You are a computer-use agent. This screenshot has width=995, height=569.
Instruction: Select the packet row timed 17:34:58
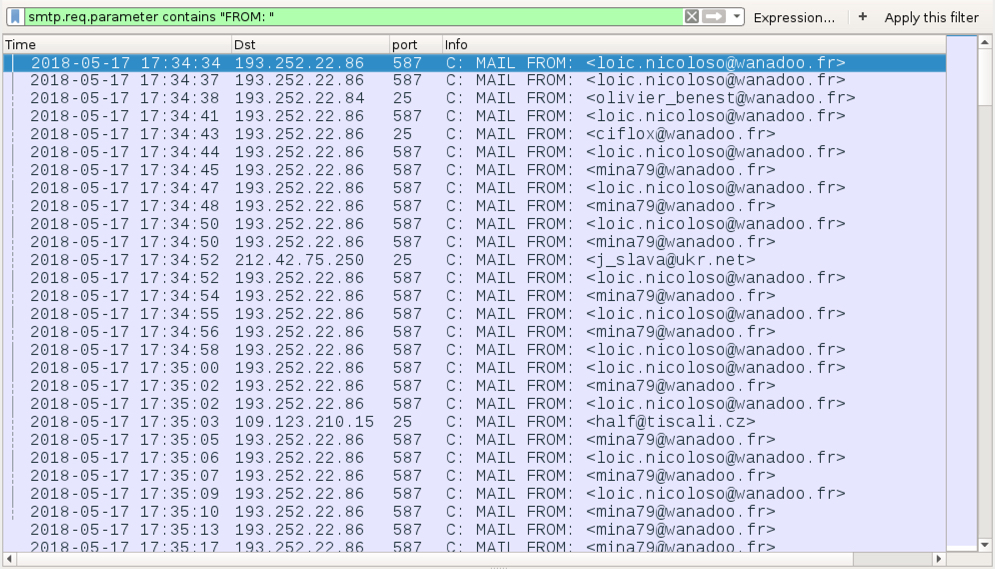pos(474,350)
